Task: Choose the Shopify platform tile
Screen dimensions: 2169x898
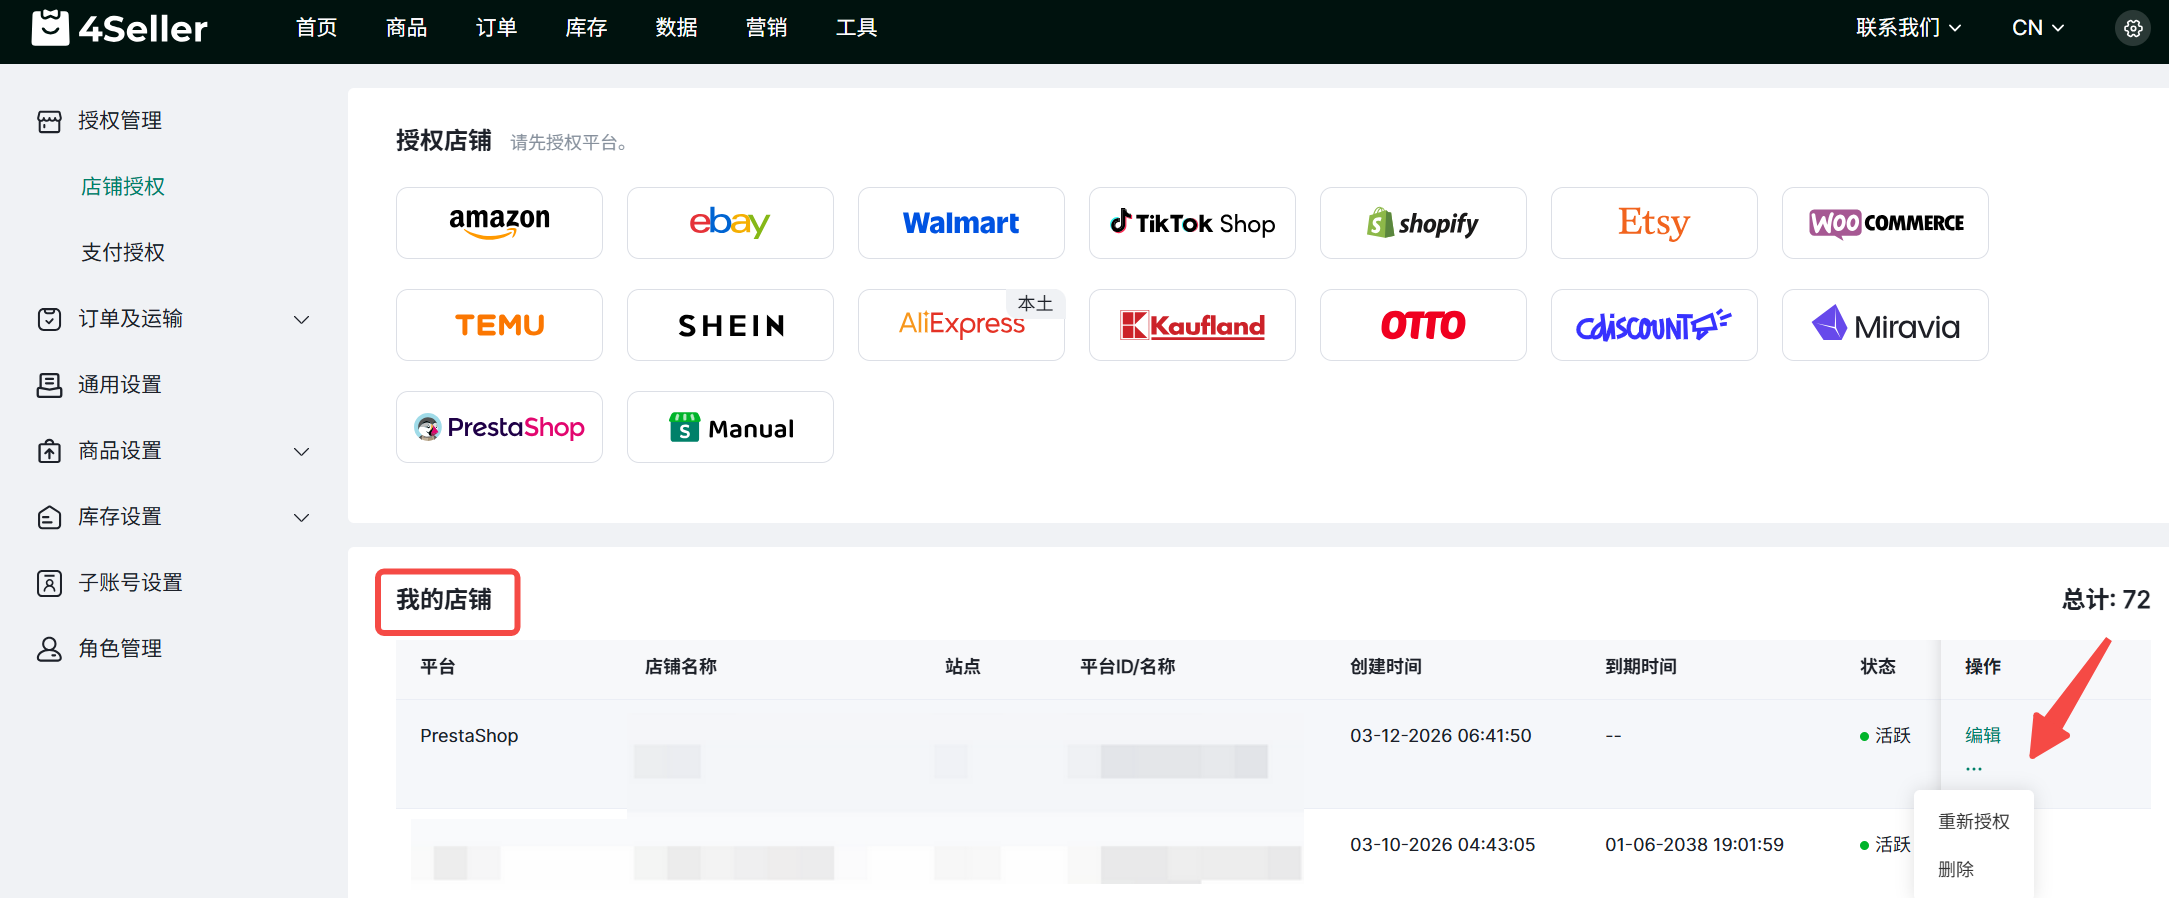Action: pyautogui.click(x=1423, y=223)
